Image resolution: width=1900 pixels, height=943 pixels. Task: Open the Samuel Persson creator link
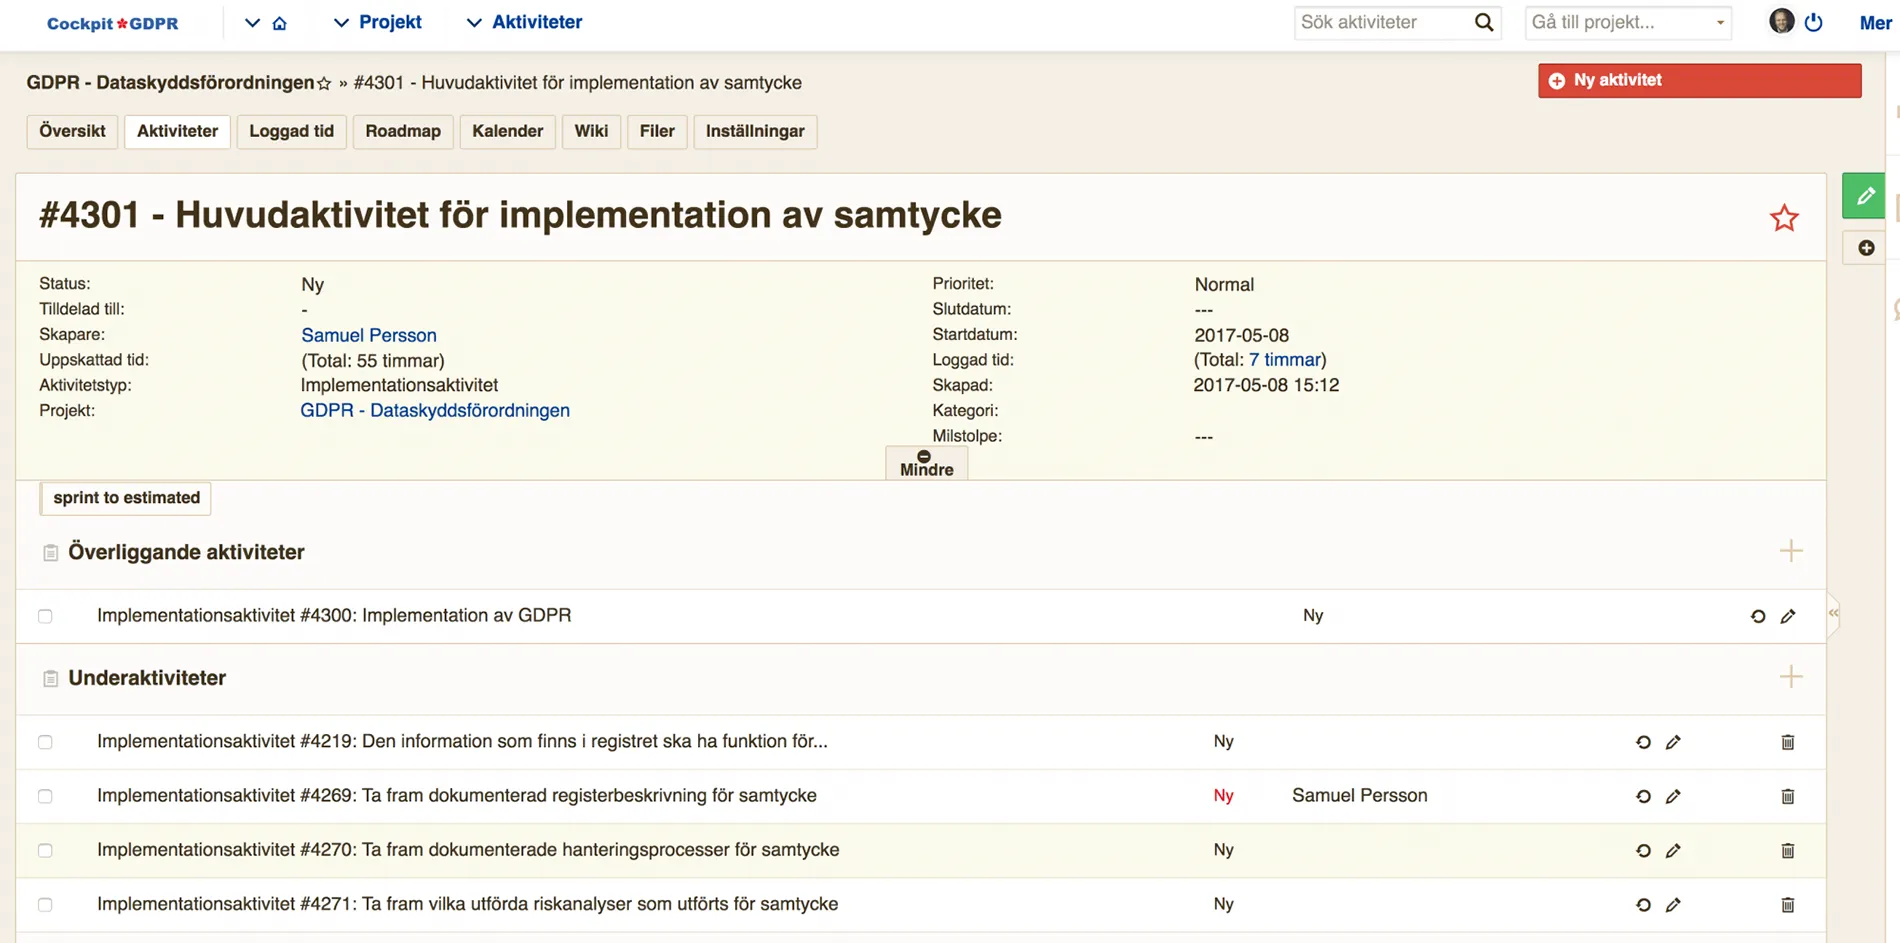[368, 334]
